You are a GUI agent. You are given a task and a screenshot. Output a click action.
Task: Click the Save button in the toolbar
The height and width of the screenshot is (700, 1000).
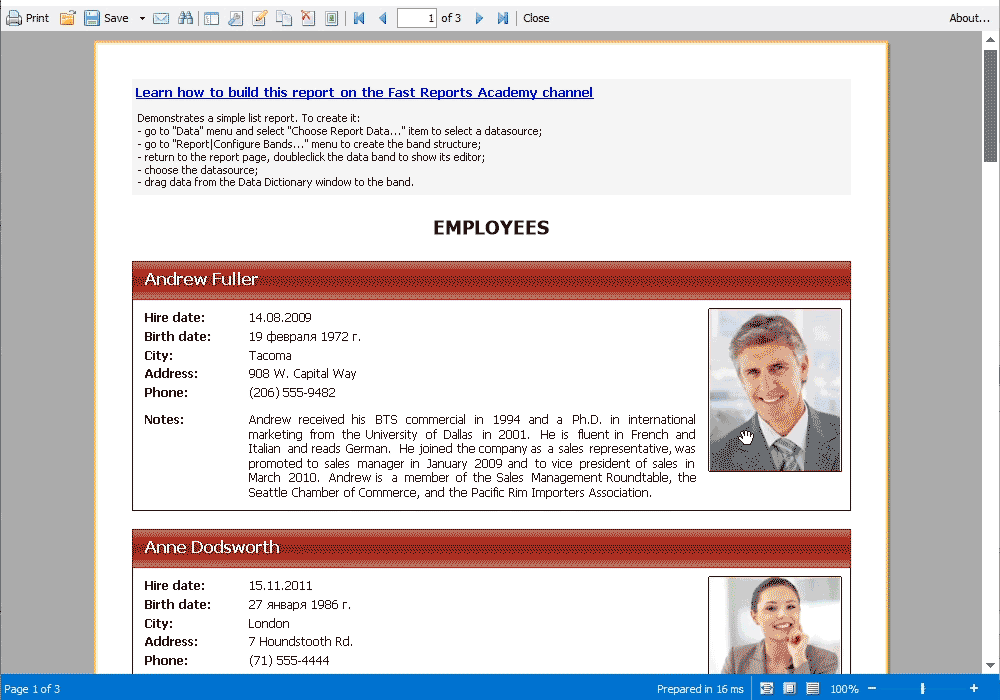107,18
